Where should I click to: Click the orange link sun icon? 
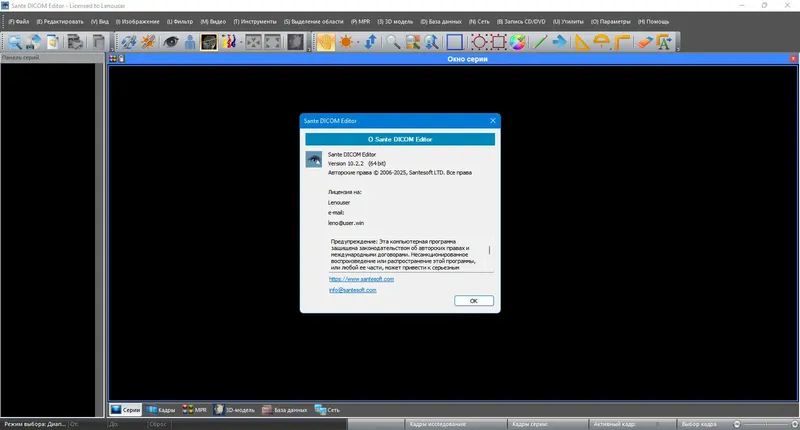(x=148, y=42)
